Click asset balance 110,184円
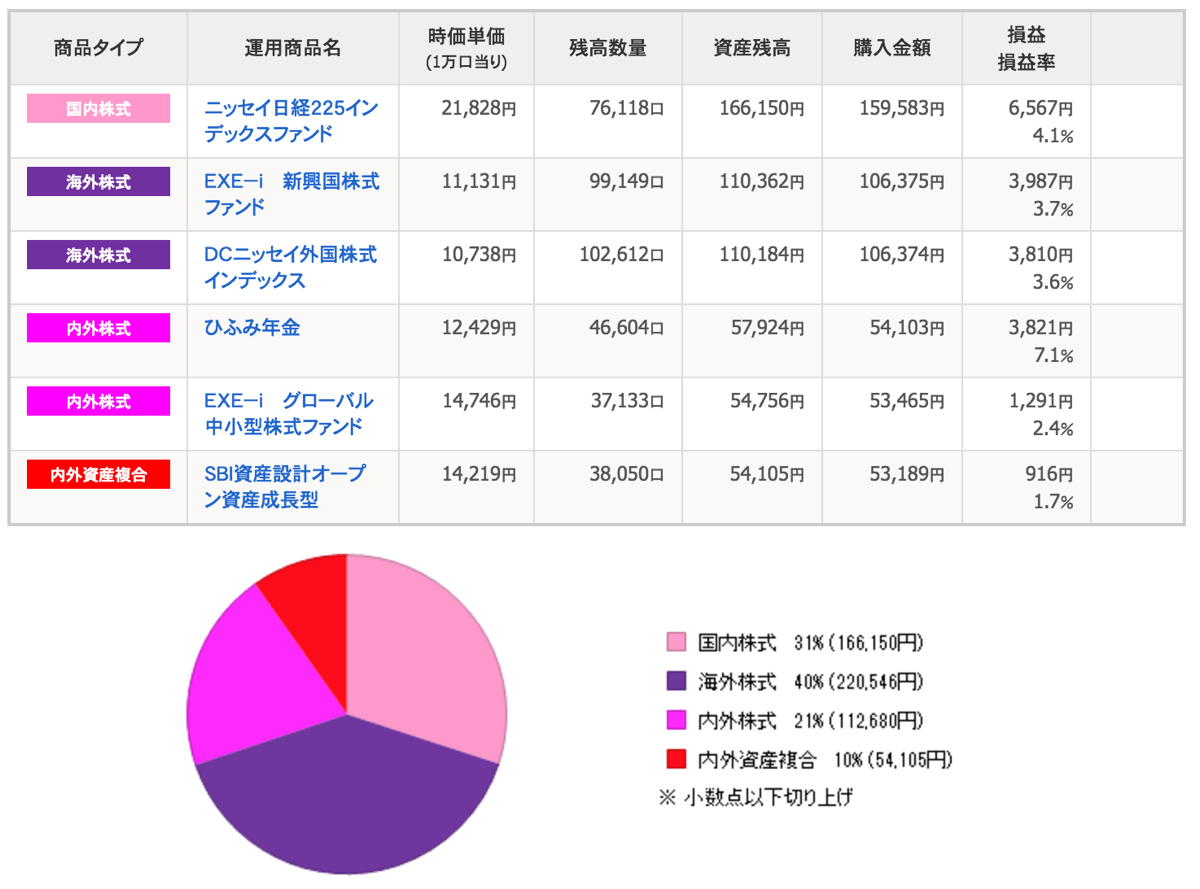The image size is (1200, 889). 761,255
